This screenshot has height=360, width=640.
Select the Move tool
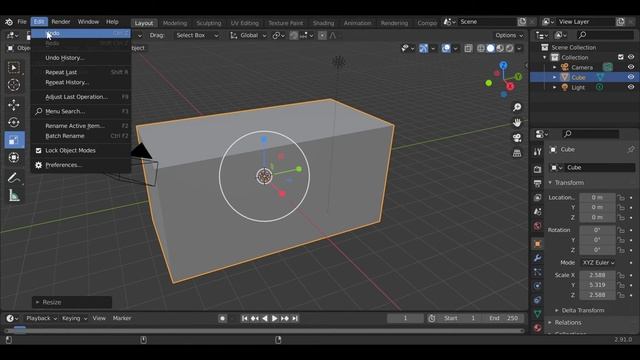pyautogui.click(x=14, y=105)
